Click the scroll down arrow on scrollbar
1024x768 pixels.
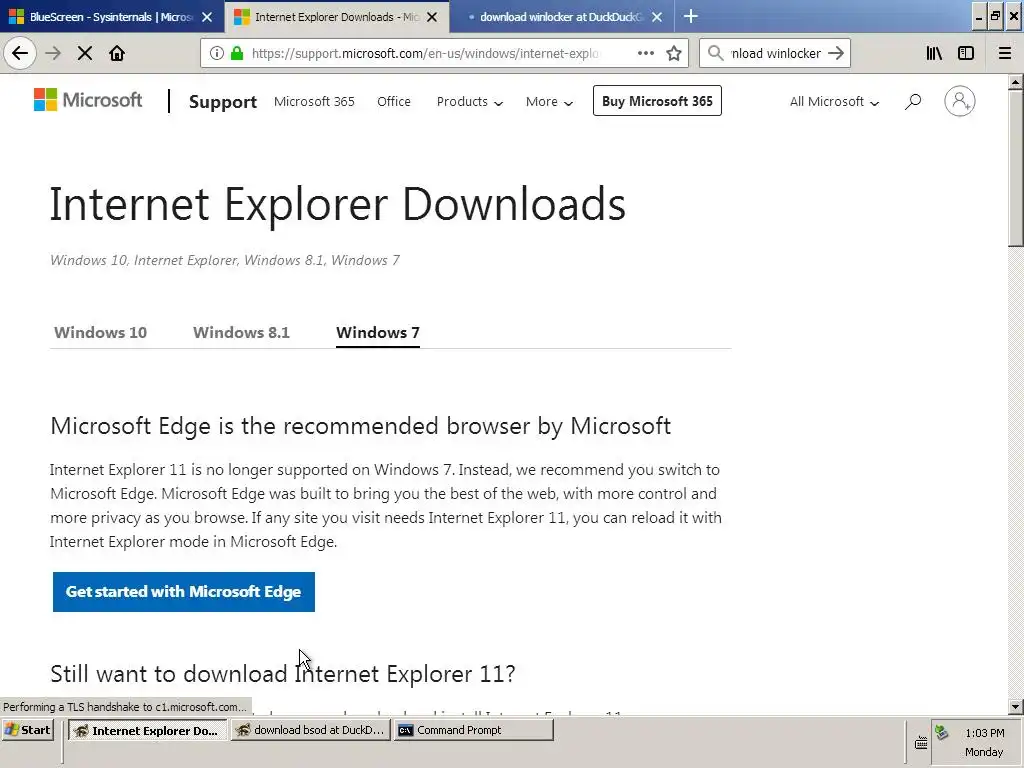[x=1015, y=707]
